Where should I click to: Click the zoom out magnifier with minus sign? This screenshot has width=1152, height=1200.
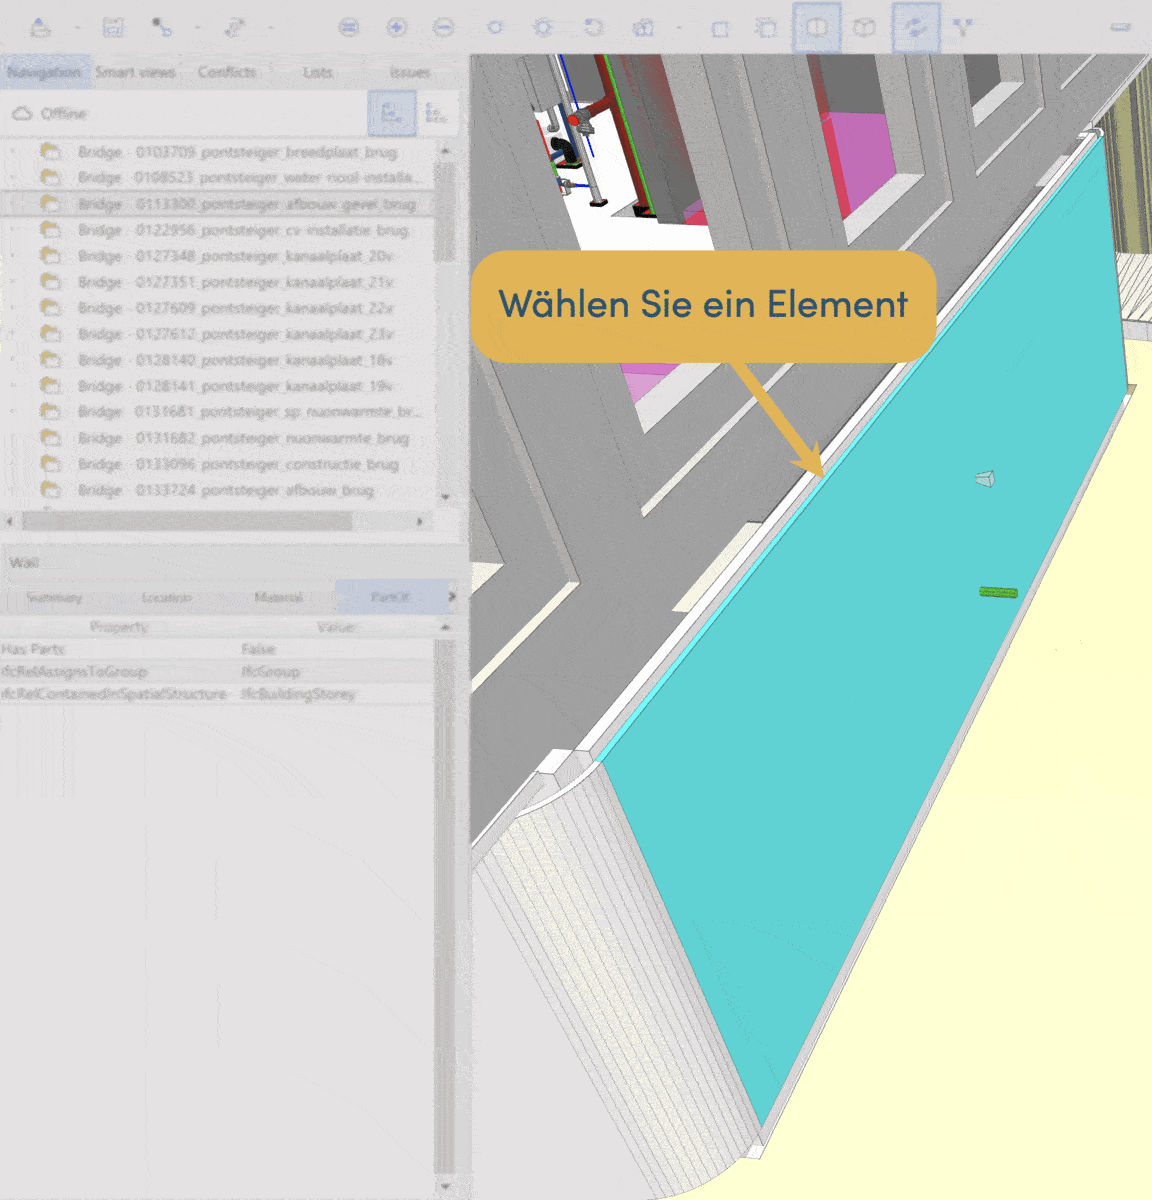click(443, 28)
